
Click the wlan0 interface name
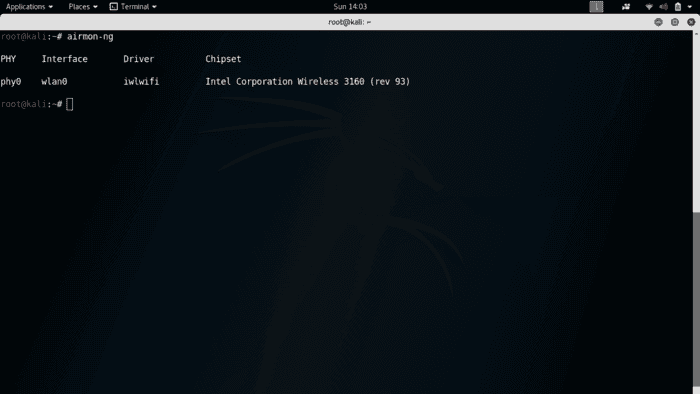click(x=54, y=82)
